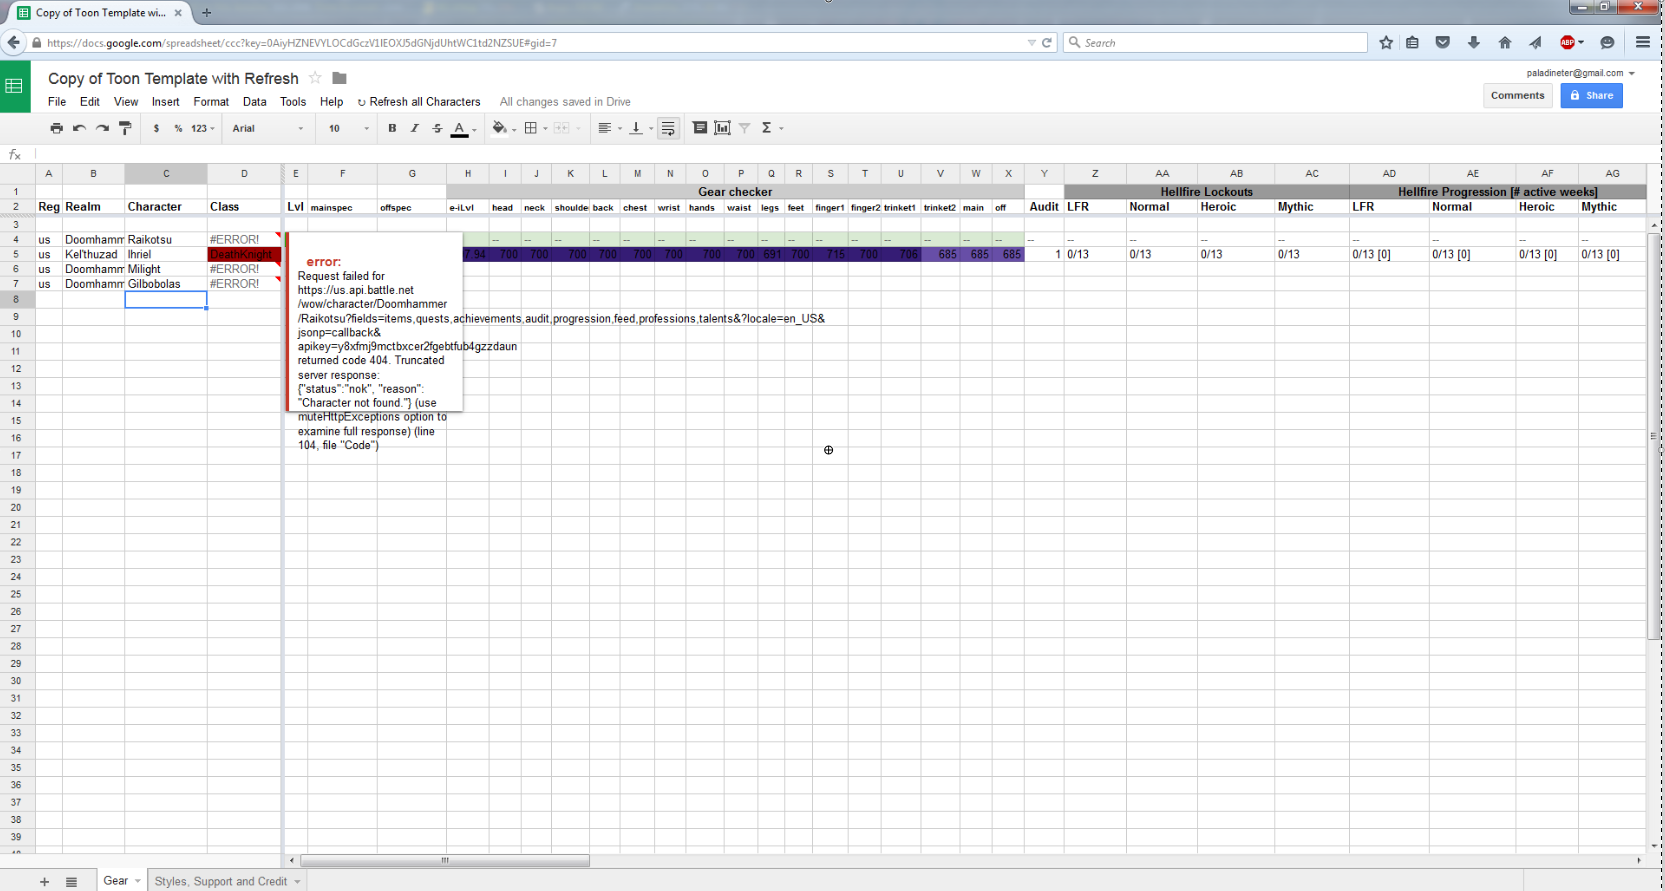Insert a chart
1665x891 pixels.
[722, 128]
